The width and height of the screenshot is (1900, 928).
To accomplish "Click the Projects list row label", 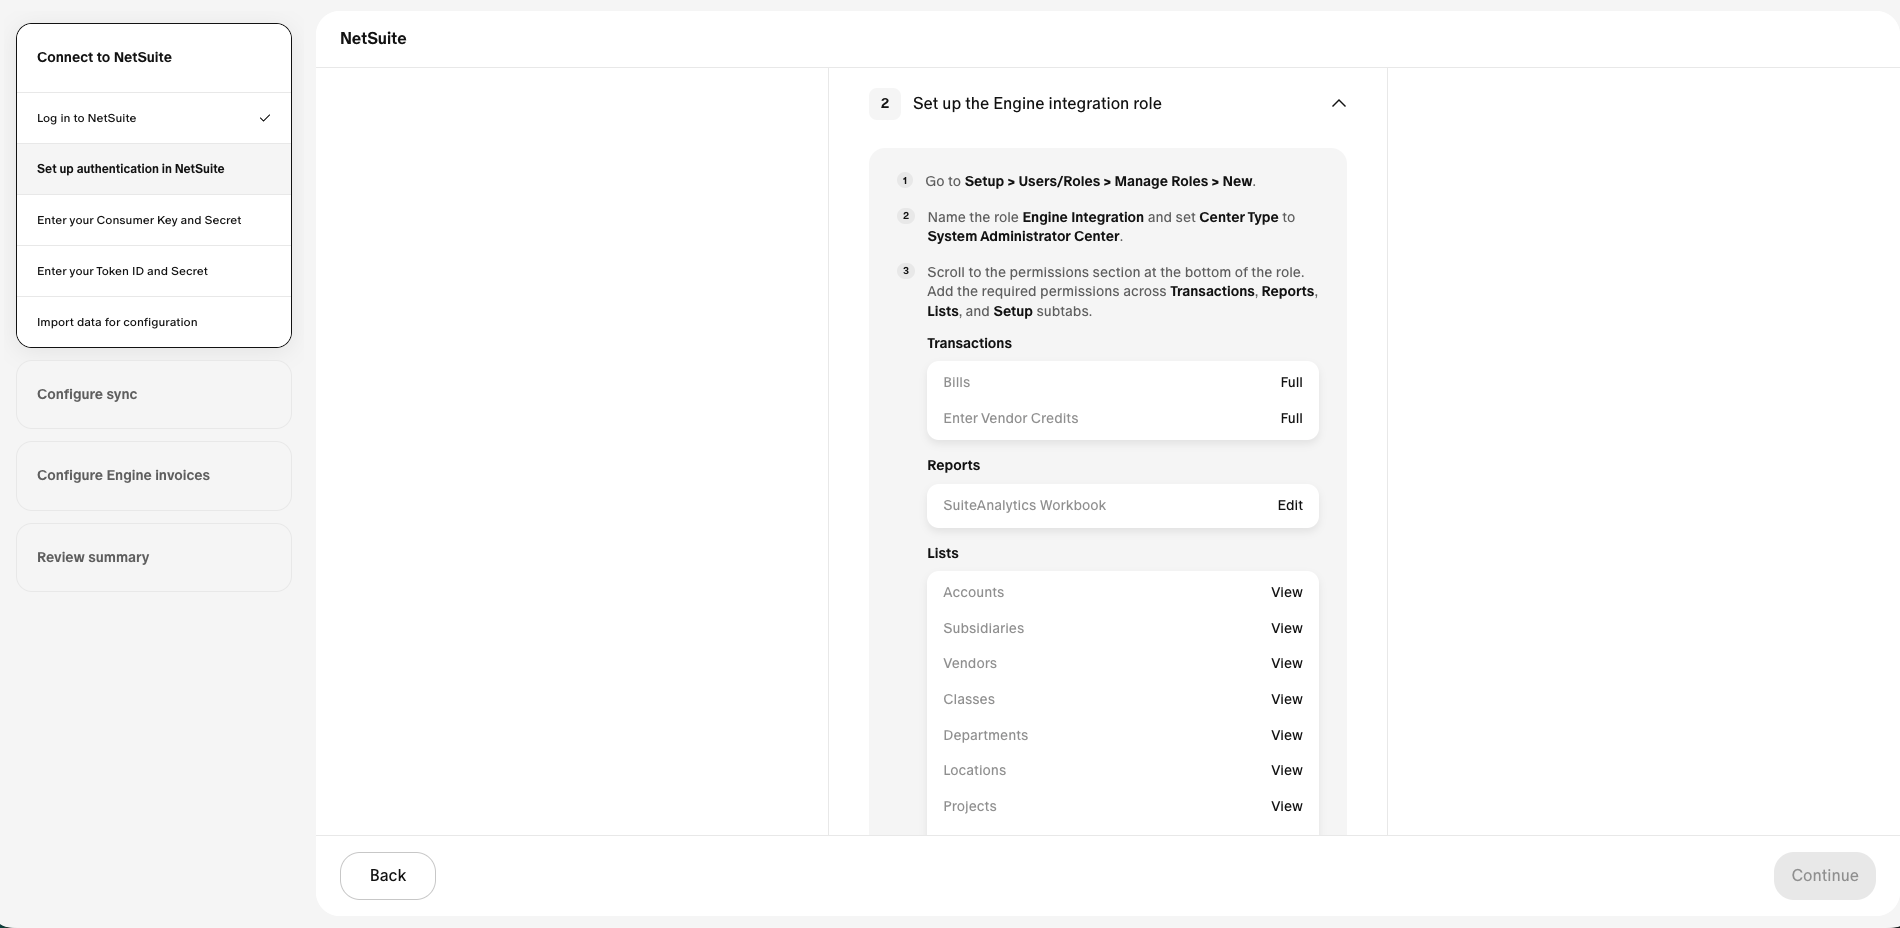I will pos(970,807).
